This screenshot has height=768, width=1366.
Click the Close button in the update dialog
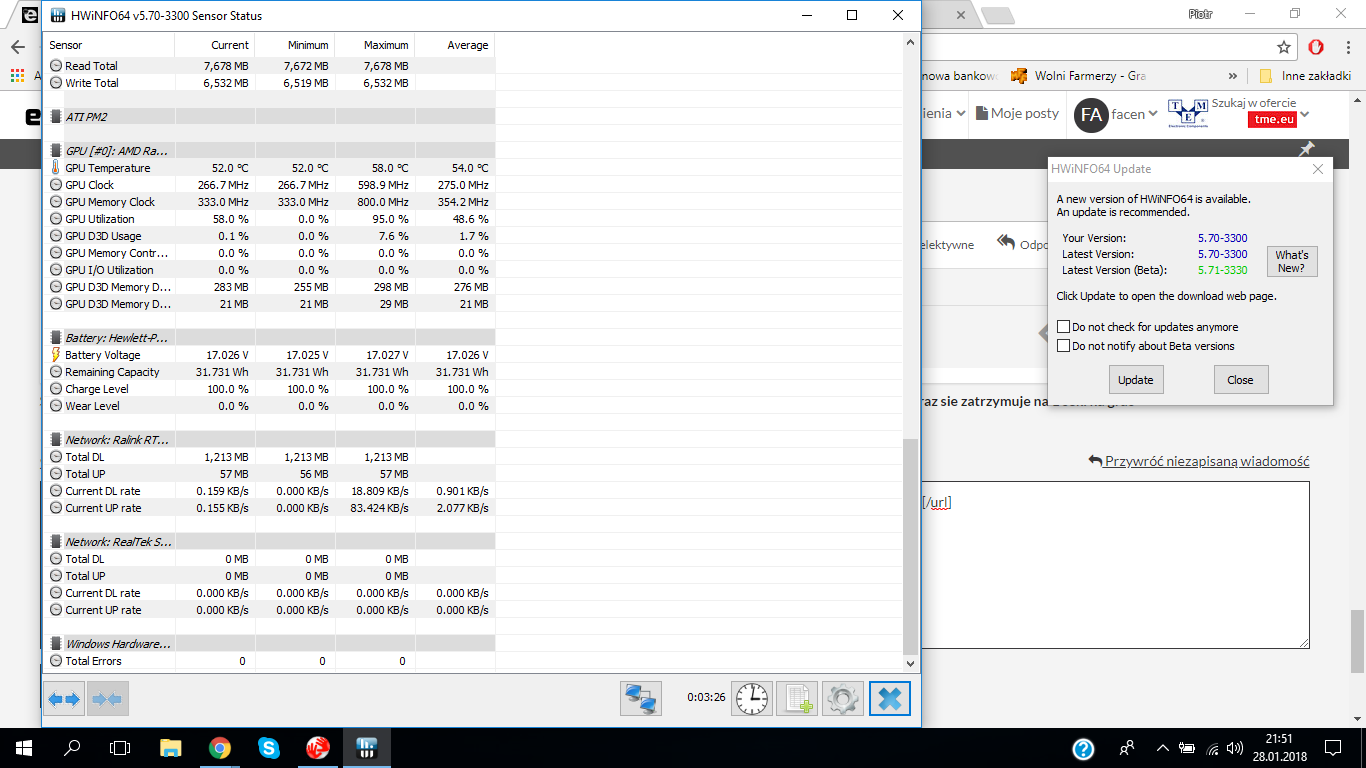coord(1241,380)
